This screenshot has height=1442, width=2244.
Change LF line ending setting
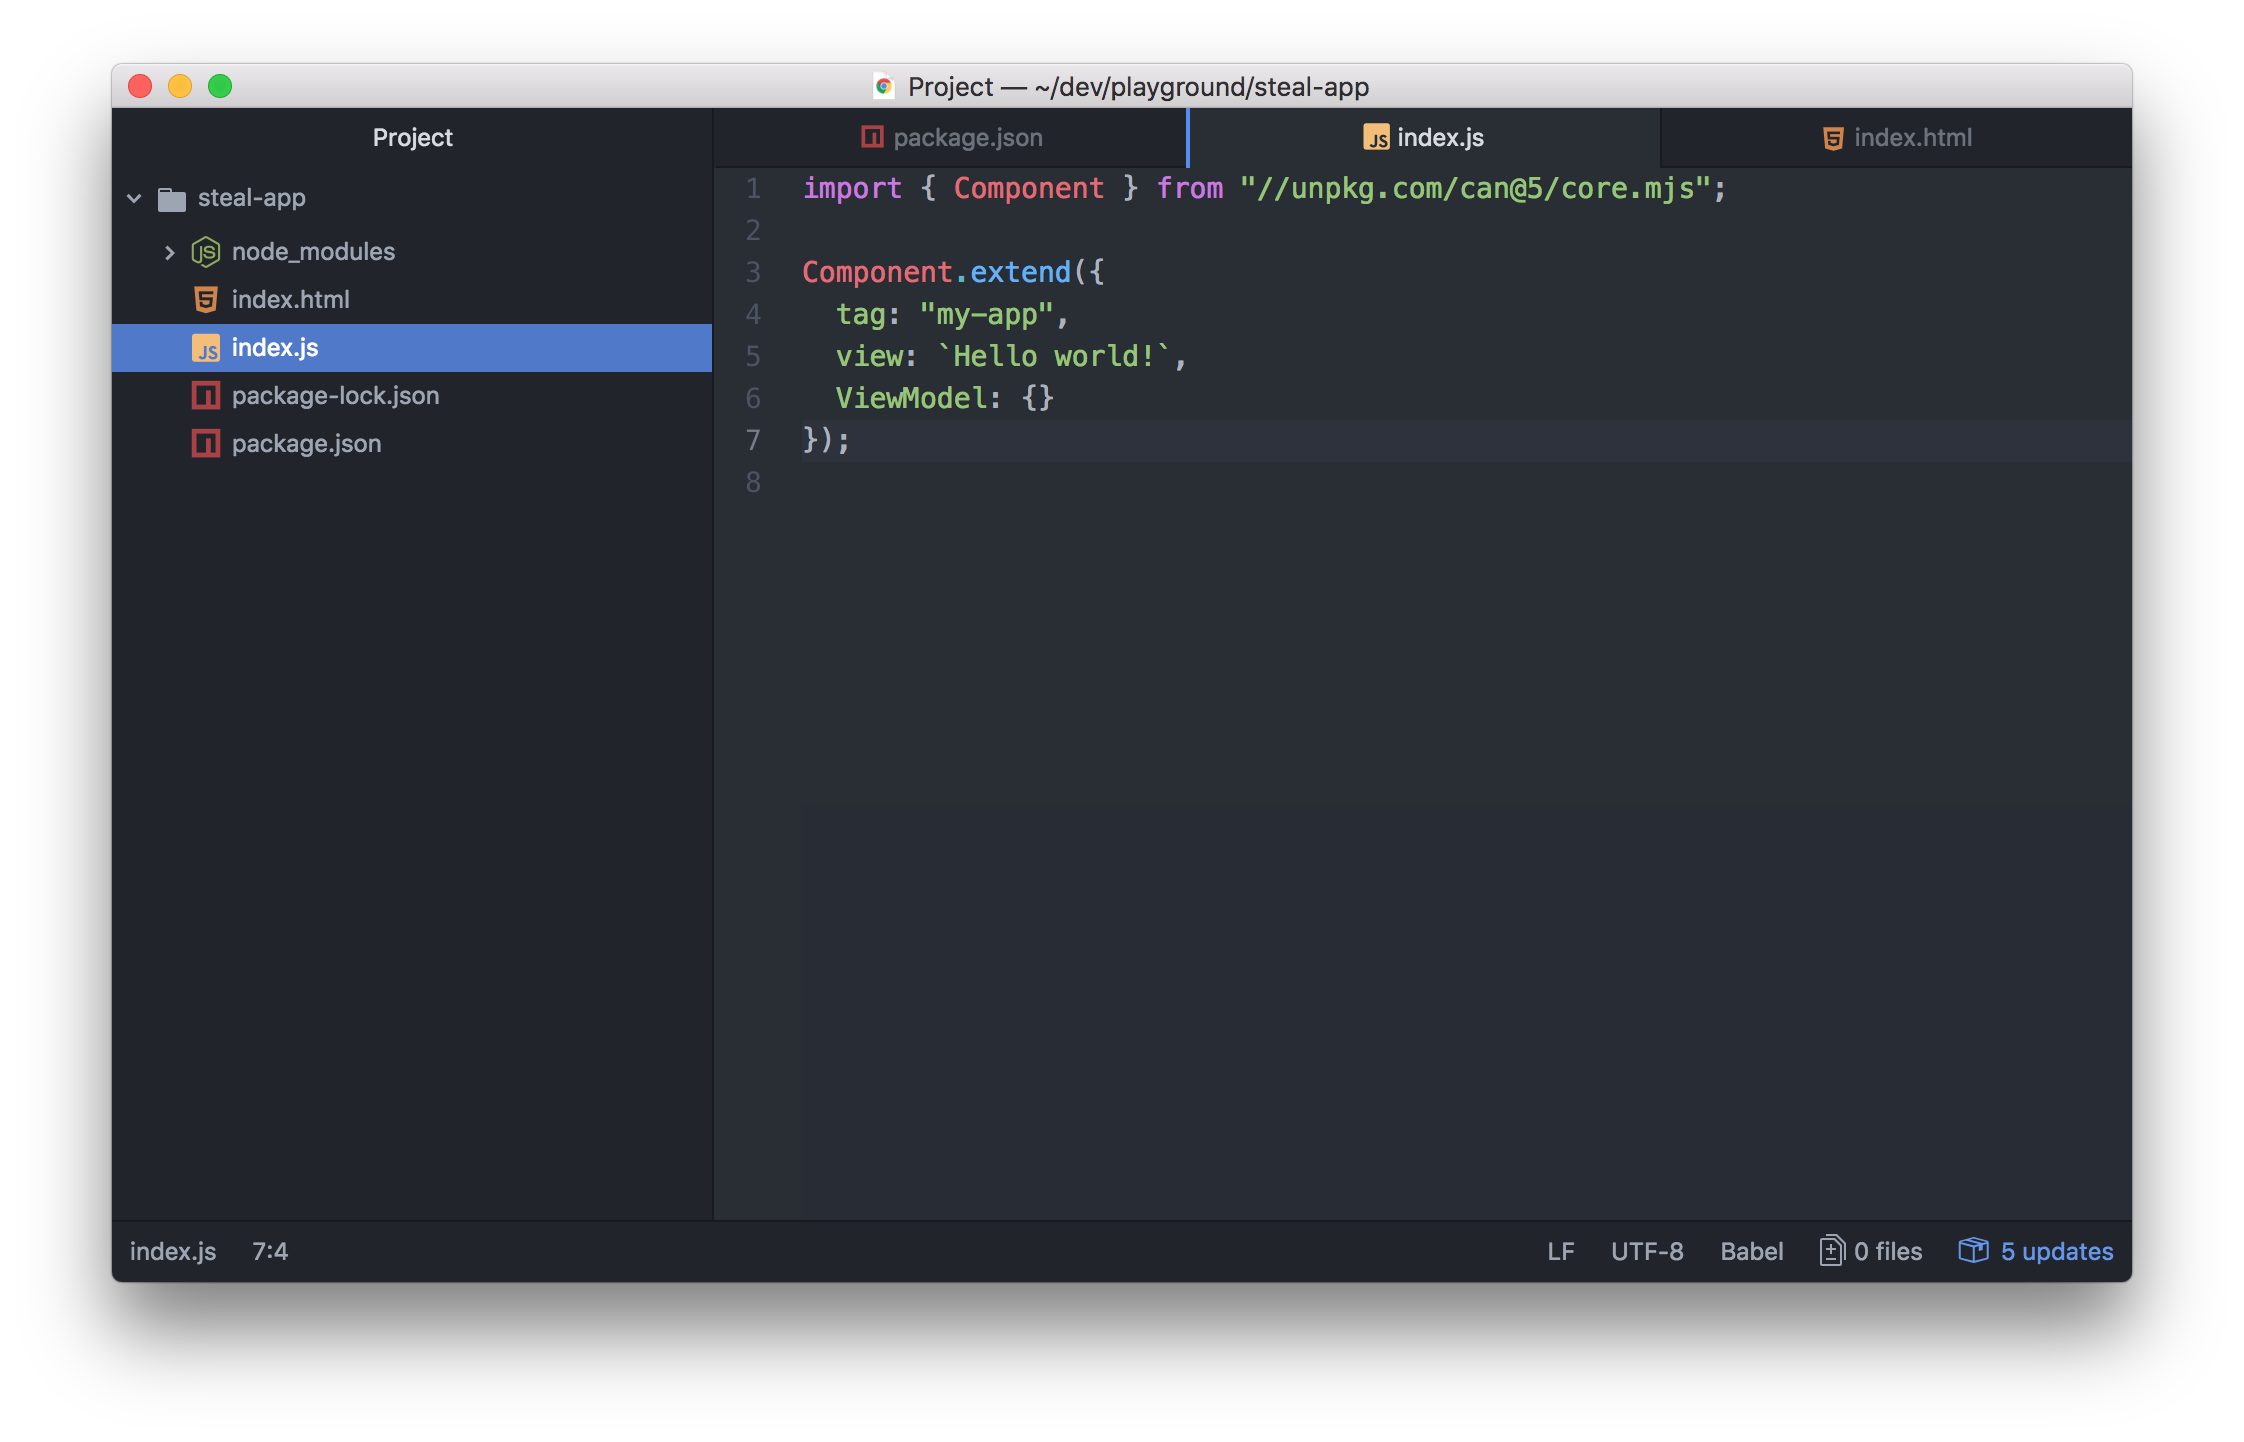1560,1251
